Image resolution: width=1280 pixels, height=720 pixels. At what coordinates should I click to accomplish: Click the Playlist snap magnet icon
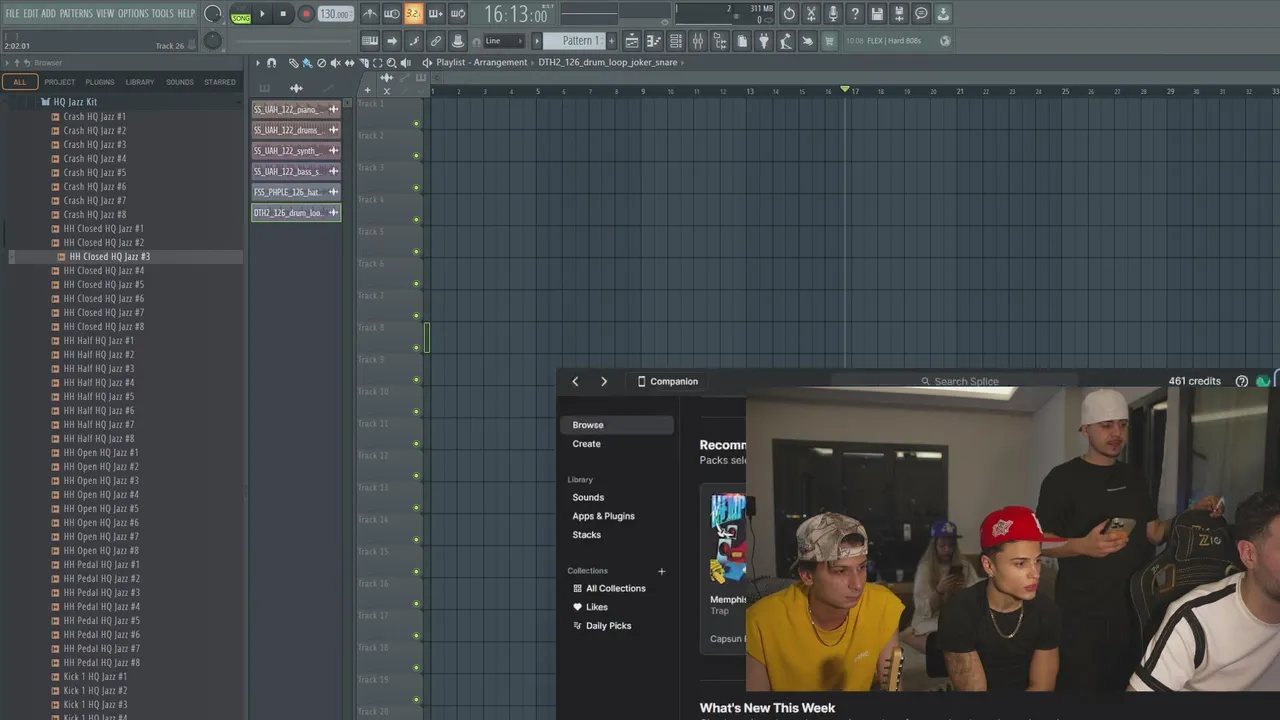tap(271, 62)
